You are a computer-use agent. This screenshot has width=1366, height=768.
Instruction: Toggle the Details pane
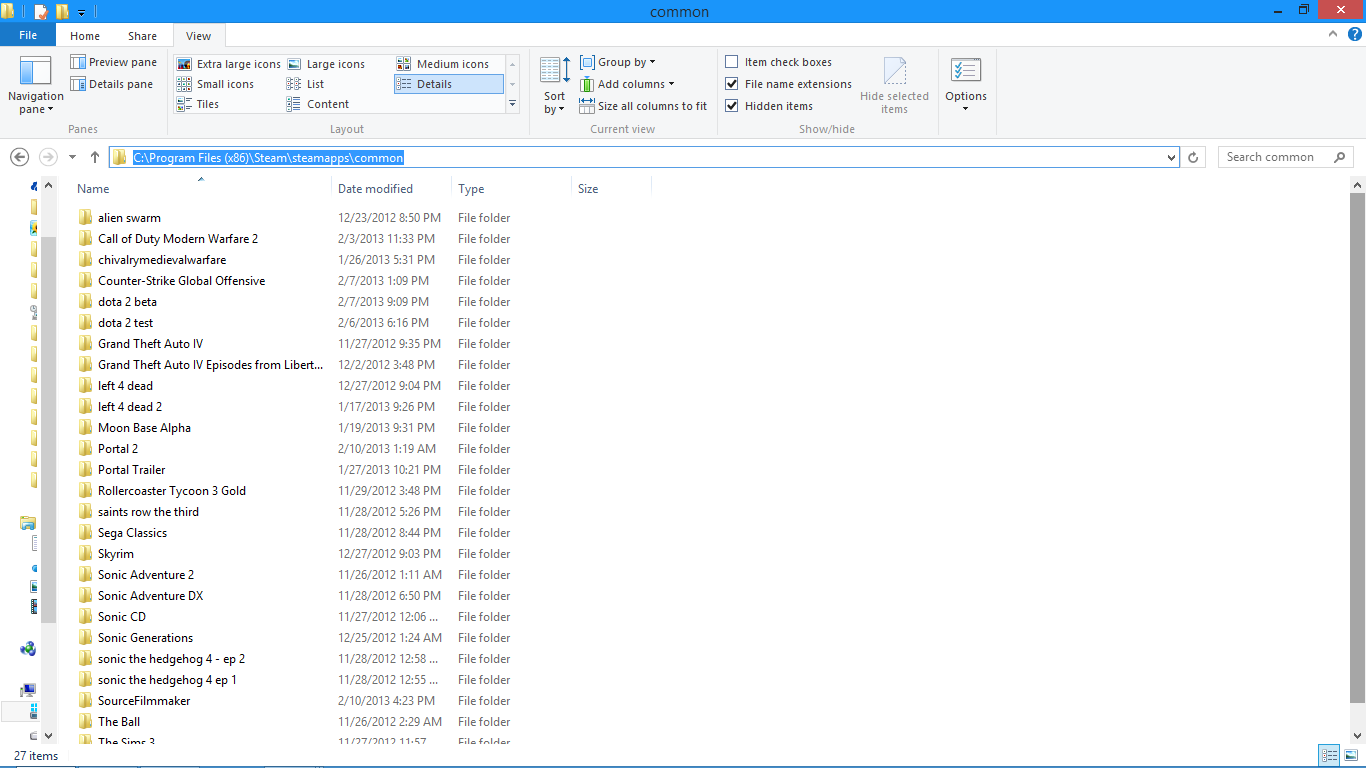pyautogui.click(x=111, y=84)
